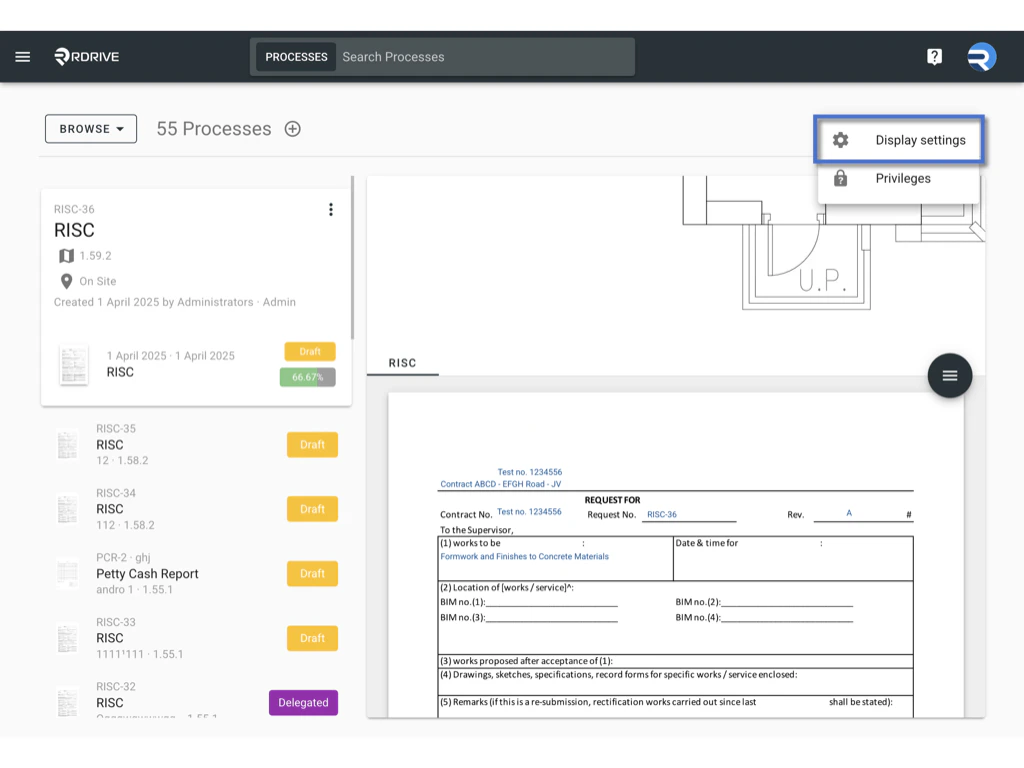This screenshot has width=1024, height=768.
Task: Click the Draft badge on RISC-36 card
Action: [310, 351]
